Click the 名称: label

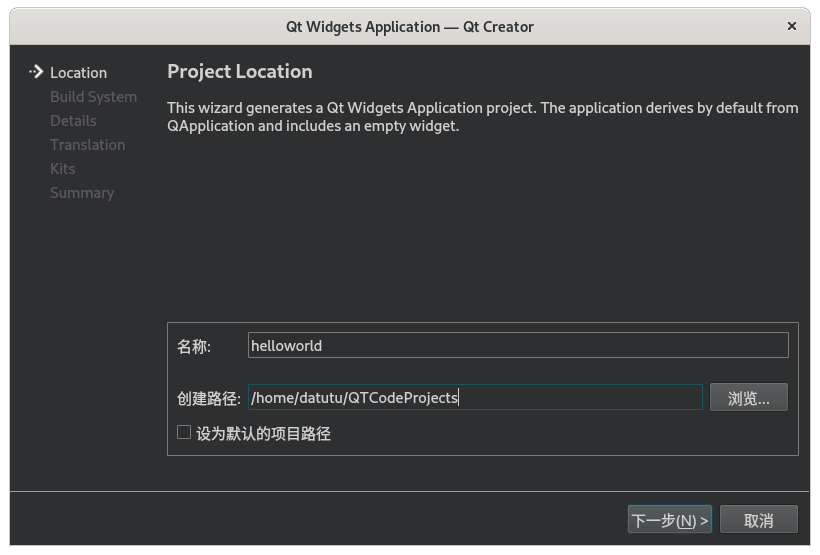(x=194, y=346)
